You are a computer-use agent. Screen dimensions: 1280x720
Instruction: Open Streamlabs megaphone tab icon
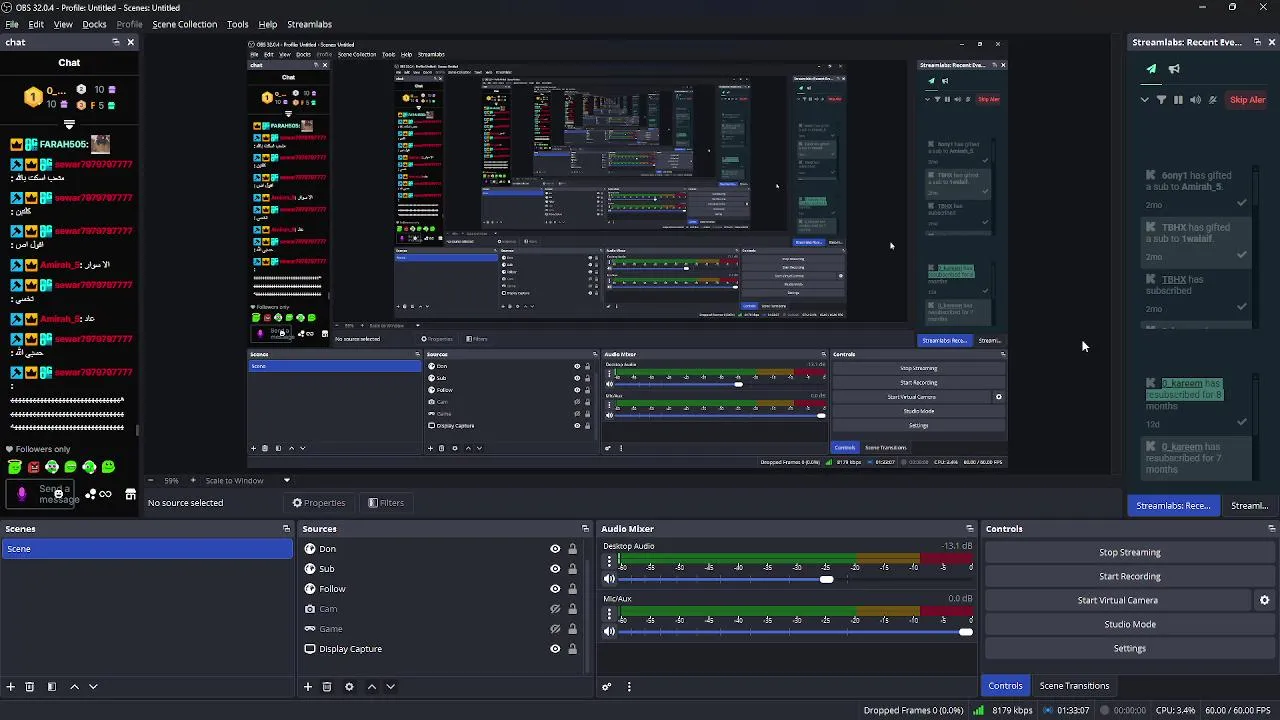coord(1174,69)
